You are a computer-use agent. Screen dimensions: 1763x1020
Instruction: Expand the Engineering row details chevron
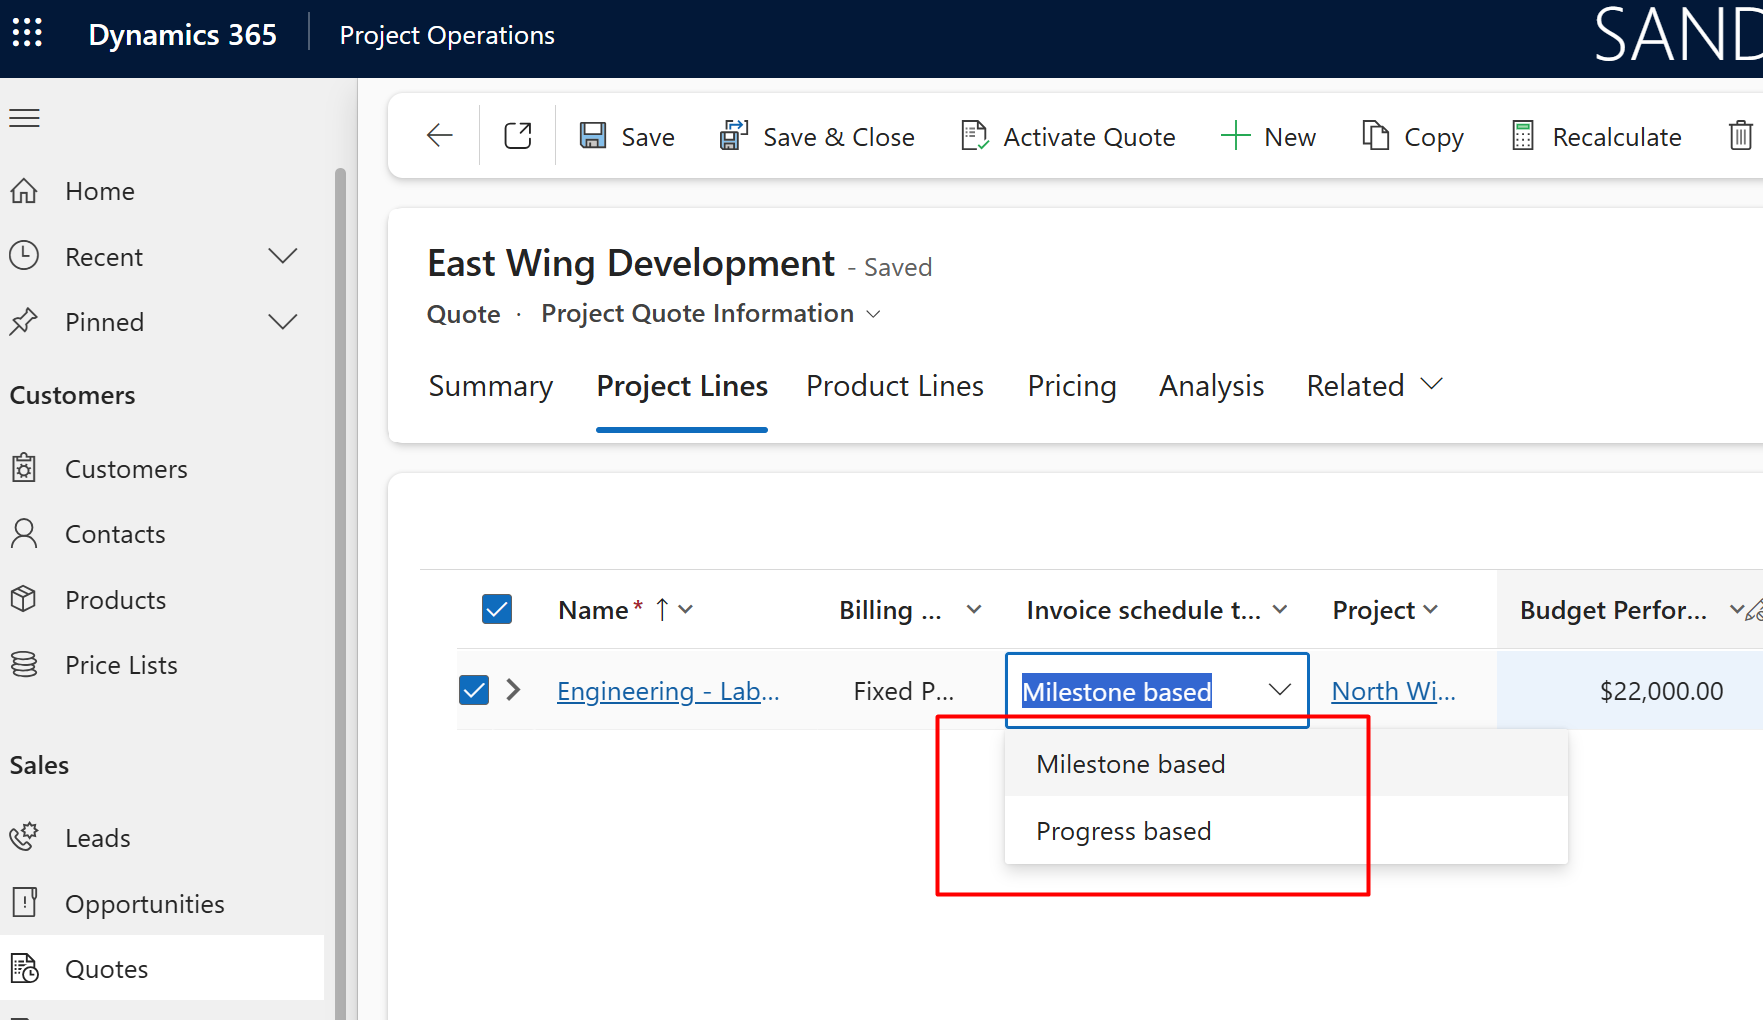click(513, 690)
